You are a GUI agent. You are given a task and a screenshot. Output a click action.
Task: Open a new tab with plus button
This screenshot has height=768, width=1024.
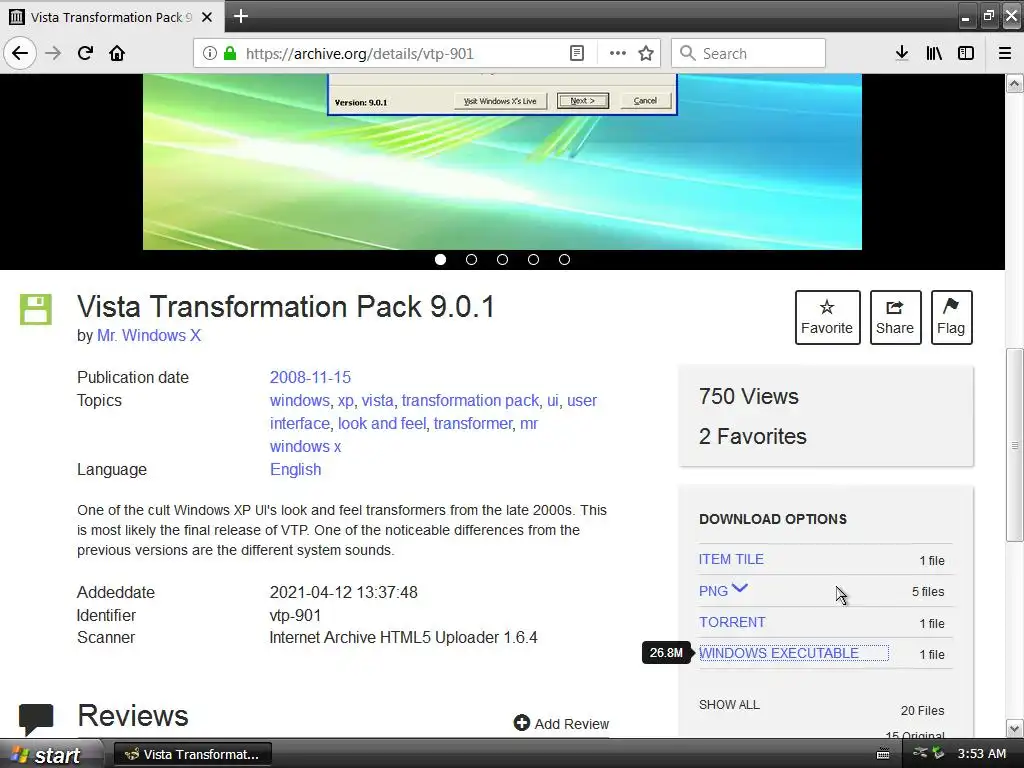(x=241, y=16)
